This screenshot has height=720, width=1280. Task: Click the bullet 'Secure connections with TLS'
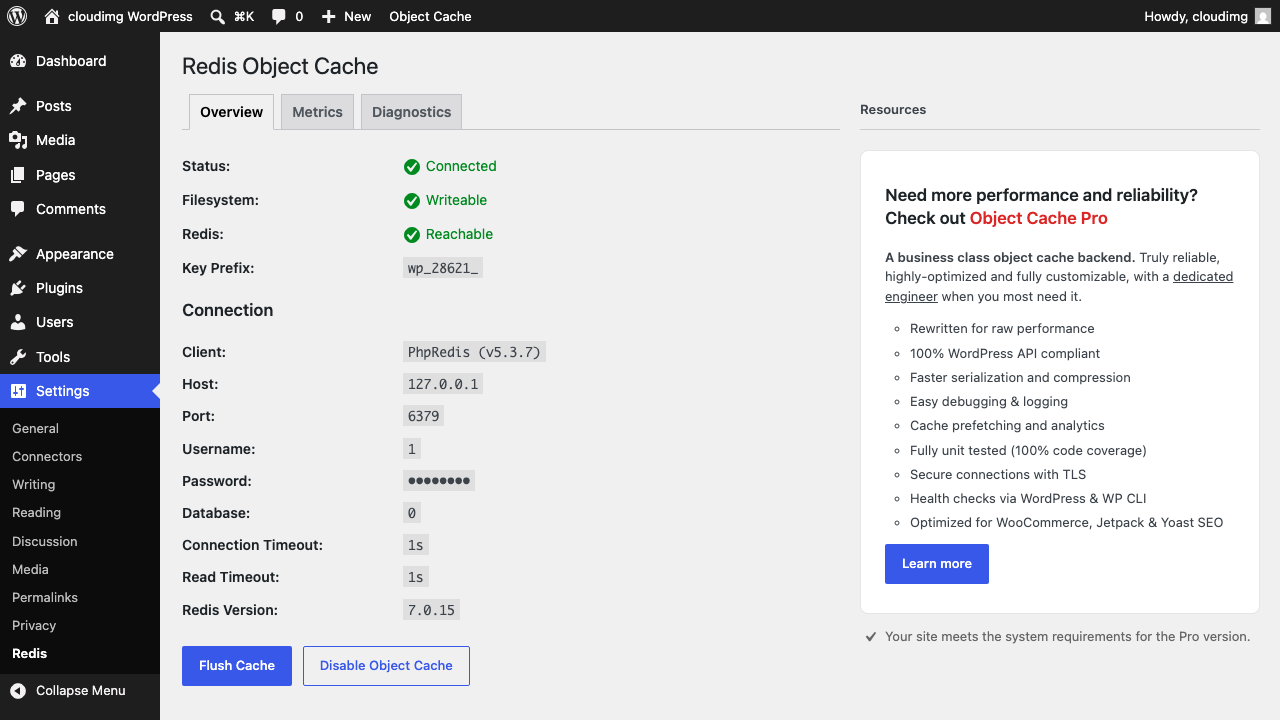(998, 475)
